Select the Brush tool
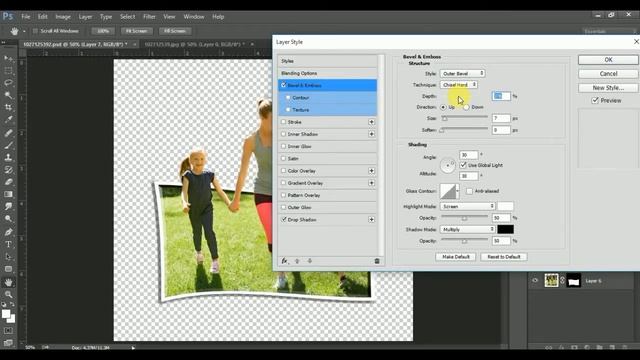Screen dimensions: 640x360 coord(8,145)
